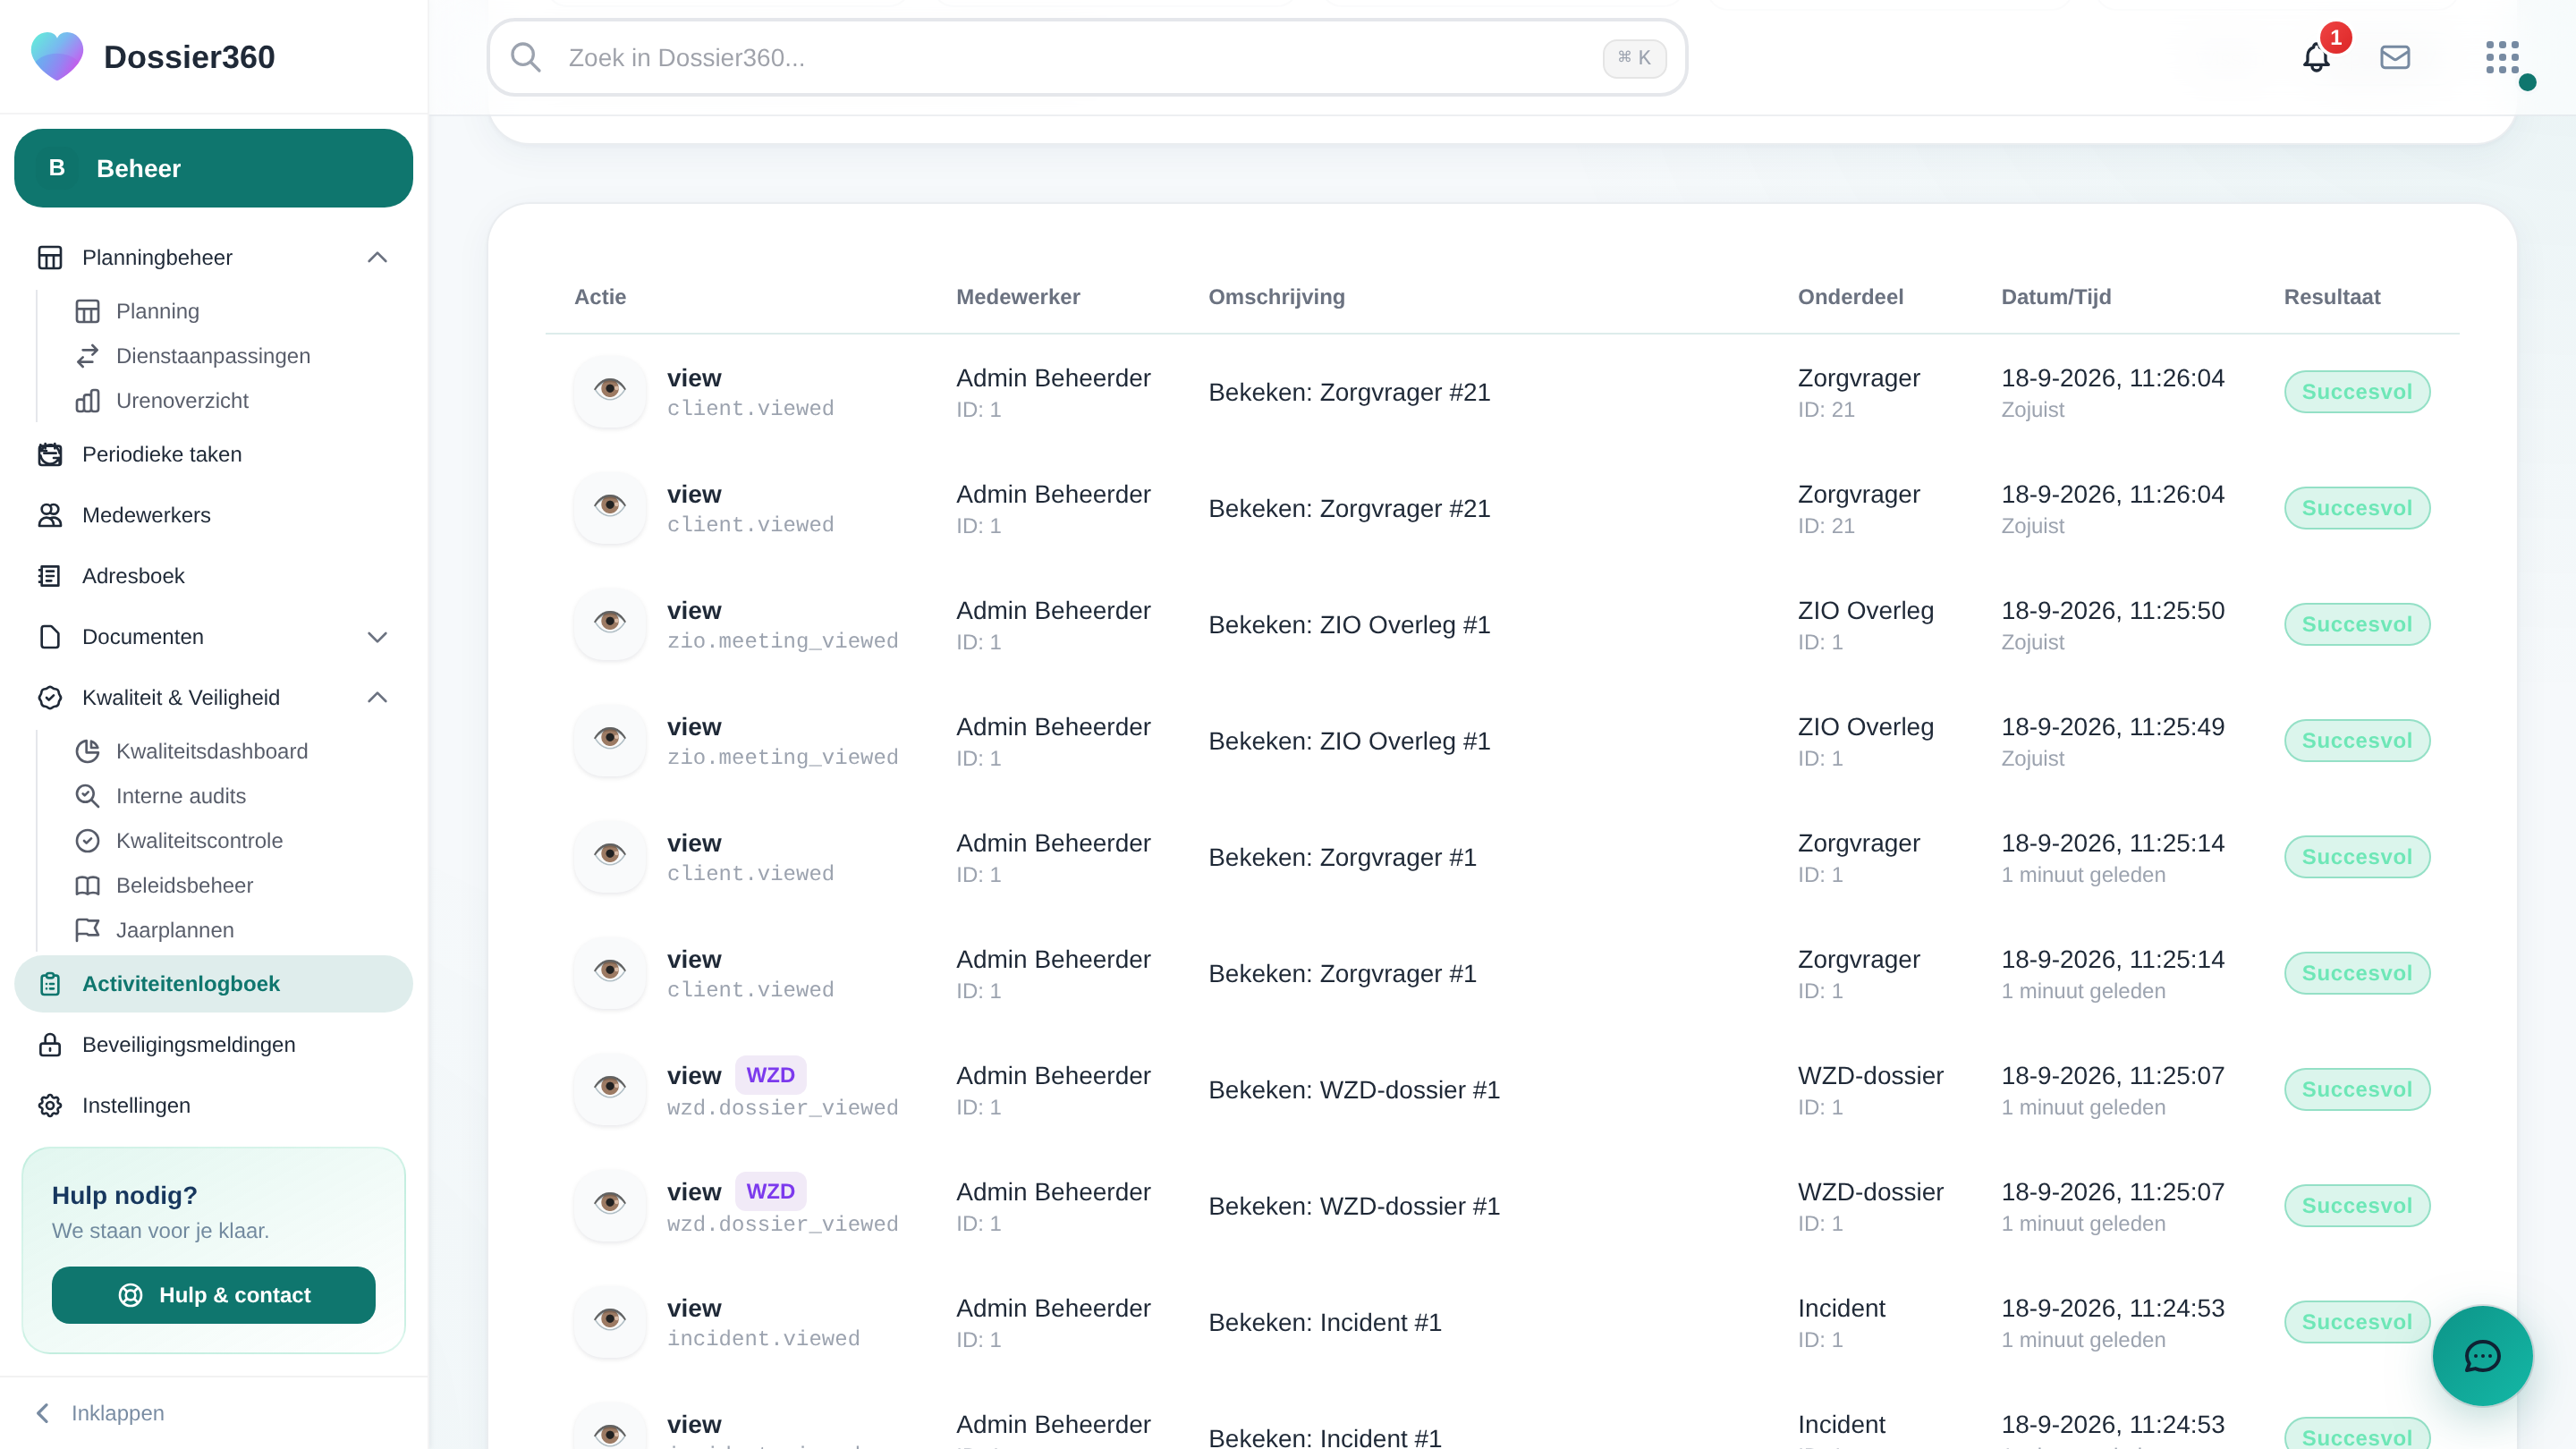Open the notifications bell

(x=2316, y=57)
